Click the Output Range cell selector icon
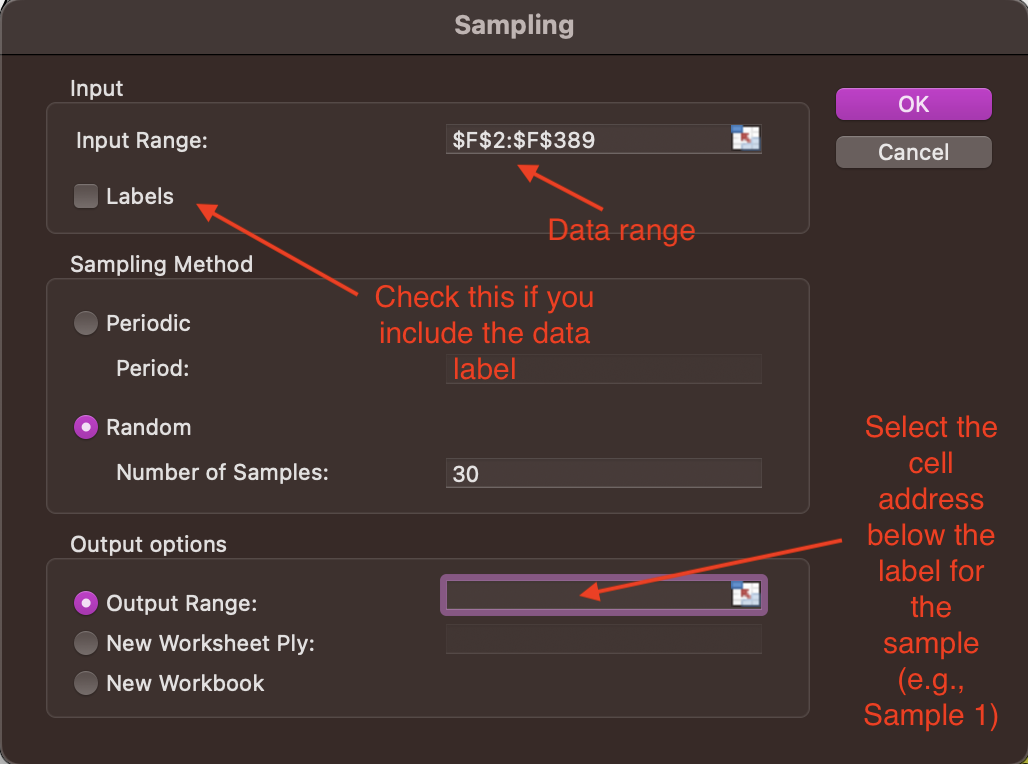This screenshot has width=1028, height=764. coord(746,595)
